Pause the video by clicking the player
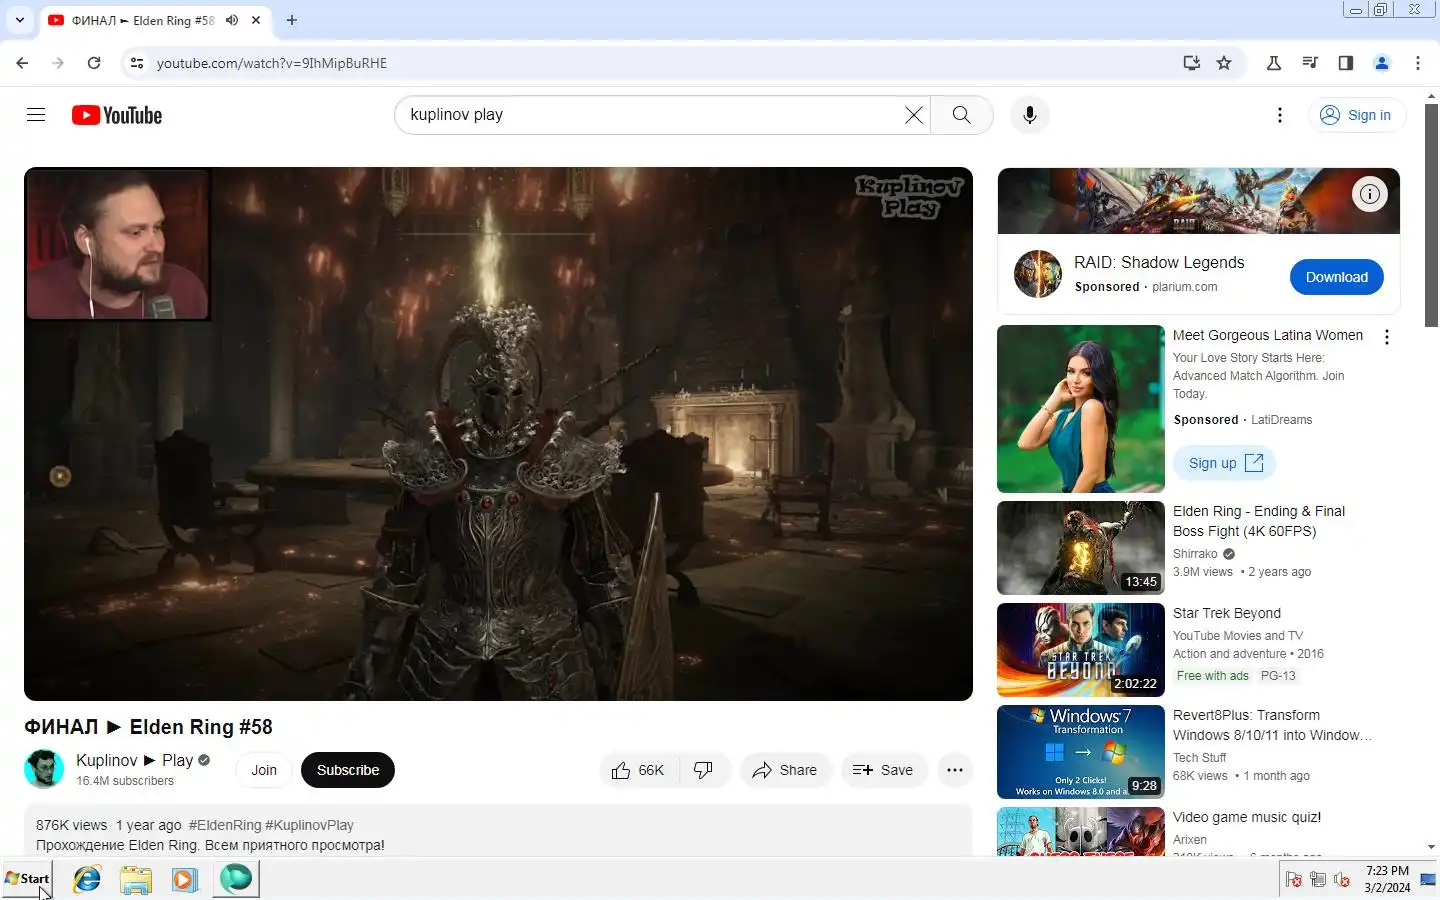The image size is (1440, 900). pyautogui.click(x=498, y=433)
